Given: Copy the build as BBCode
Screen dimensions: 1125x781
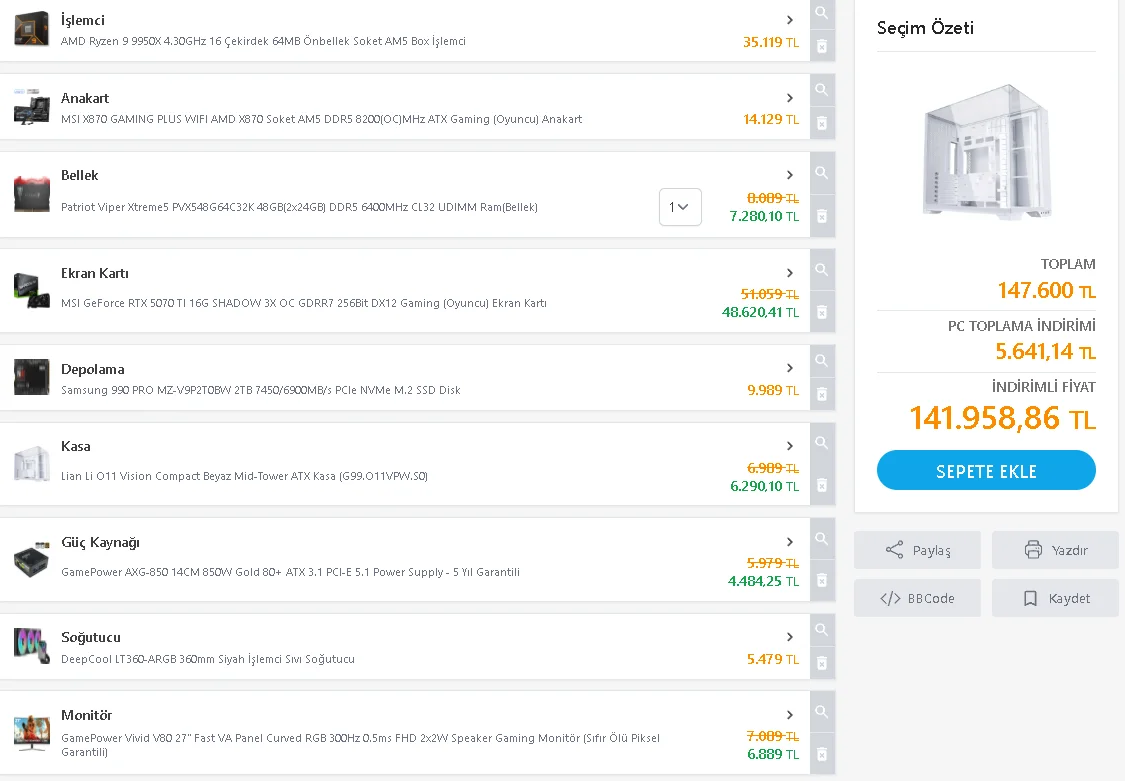Looking at the screenshot, I should 918,598.
